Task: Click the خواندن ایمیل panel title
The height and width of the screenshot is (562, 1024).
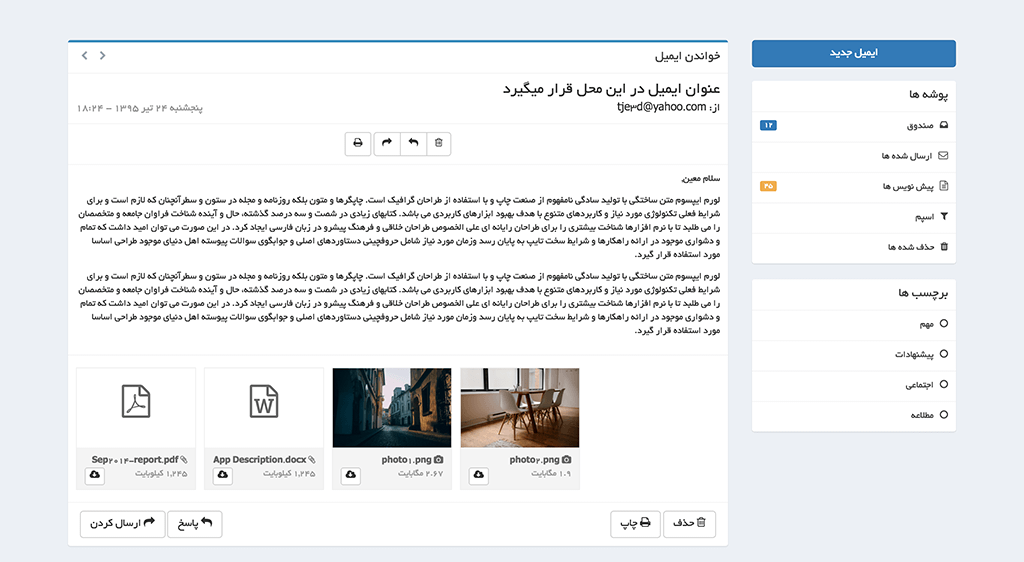Action: 688,56
